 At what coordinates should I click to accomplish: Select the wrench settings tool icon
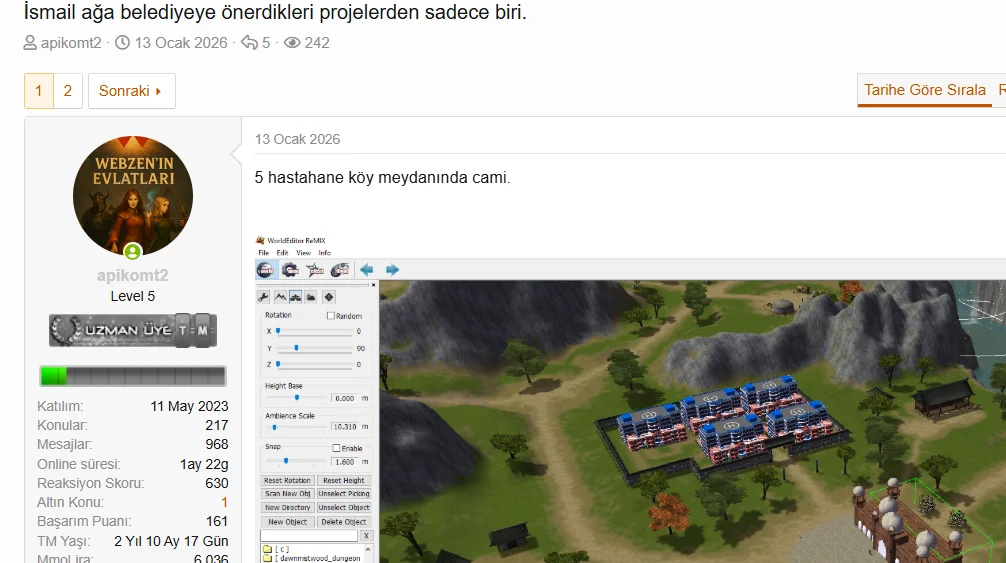click(263, 297)
